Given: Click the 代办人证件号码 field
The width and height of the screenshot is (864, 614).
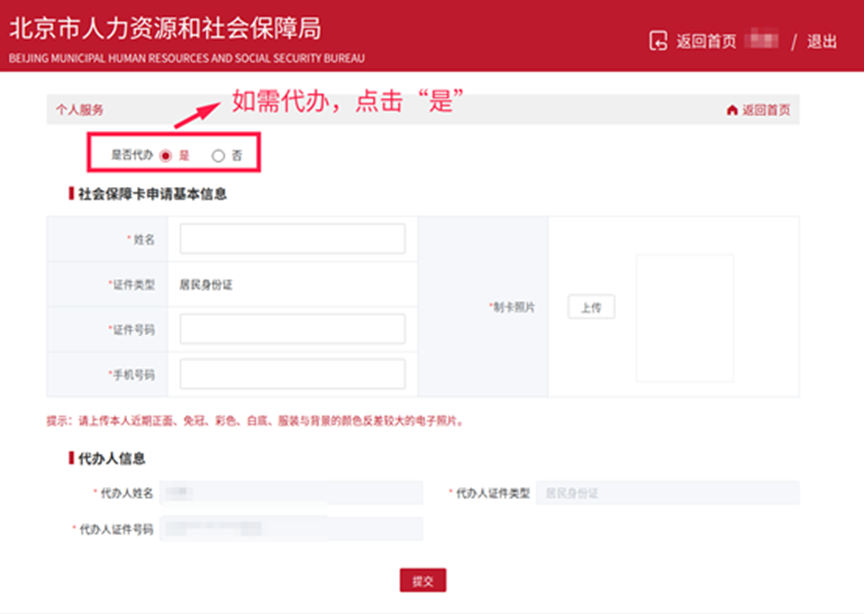Looking at the screenshot, I should point(291,529).
